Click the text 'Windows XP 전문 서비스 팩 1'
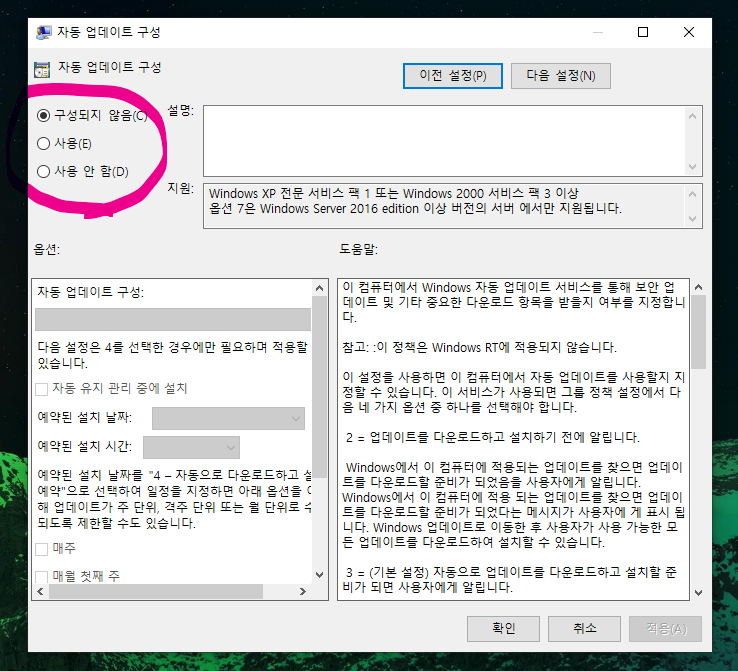The height and width of the screenshot is (671, 738). click(289, 193)
